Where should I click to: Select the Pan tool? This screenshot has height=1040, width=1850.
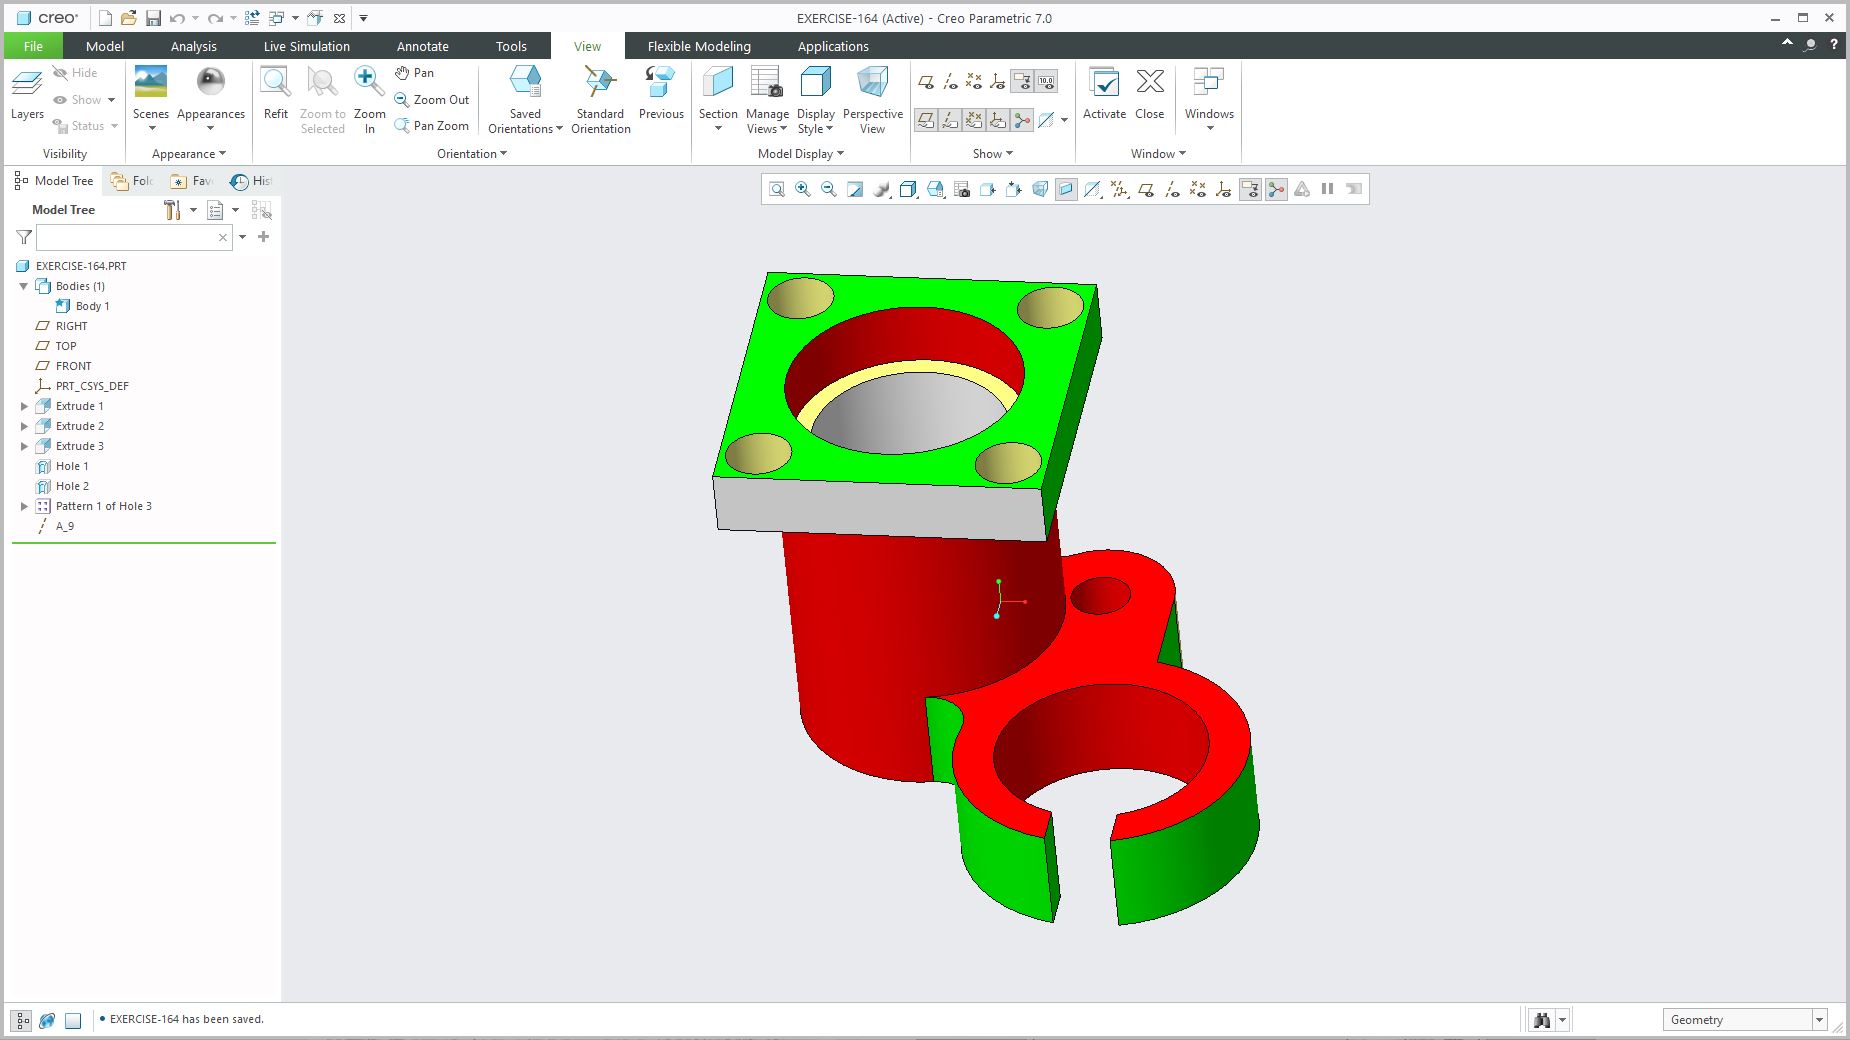tap(414, 73)
